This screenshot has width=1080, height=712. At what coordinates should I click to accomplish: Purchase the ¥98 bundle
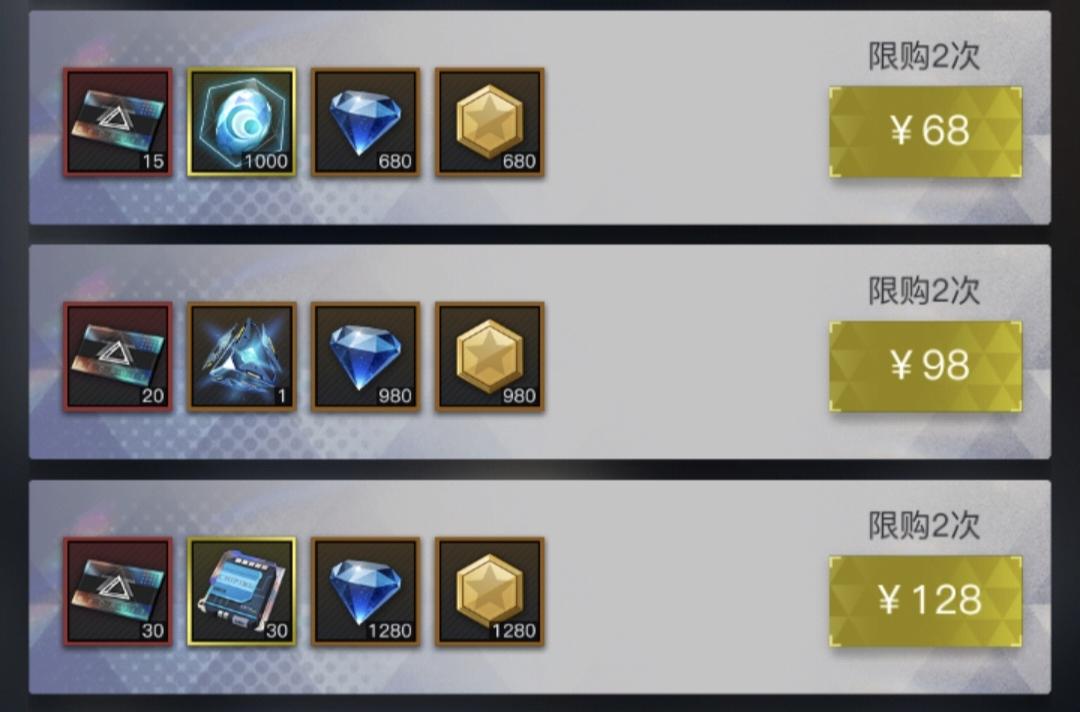[x=926, y=366]
